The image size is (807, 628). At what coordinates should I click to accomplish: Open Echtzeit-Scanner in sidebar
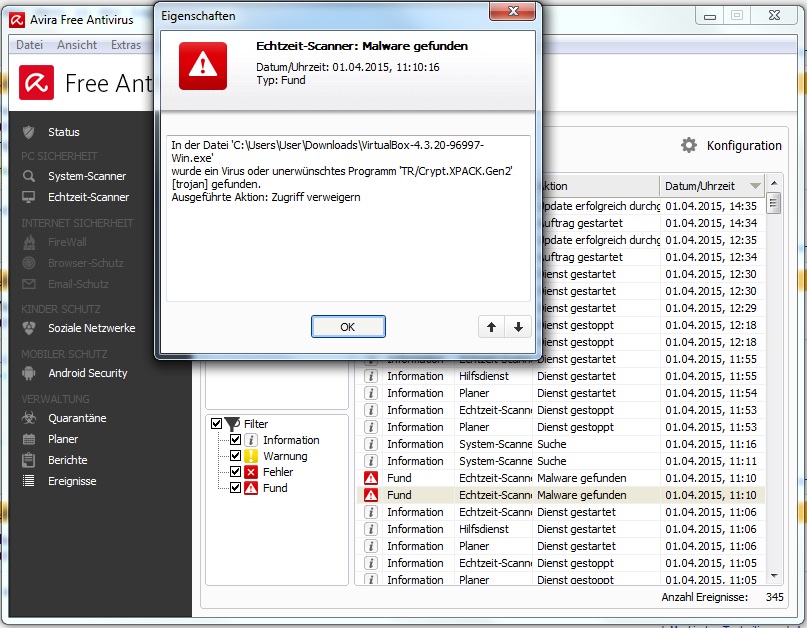[89, 197]
